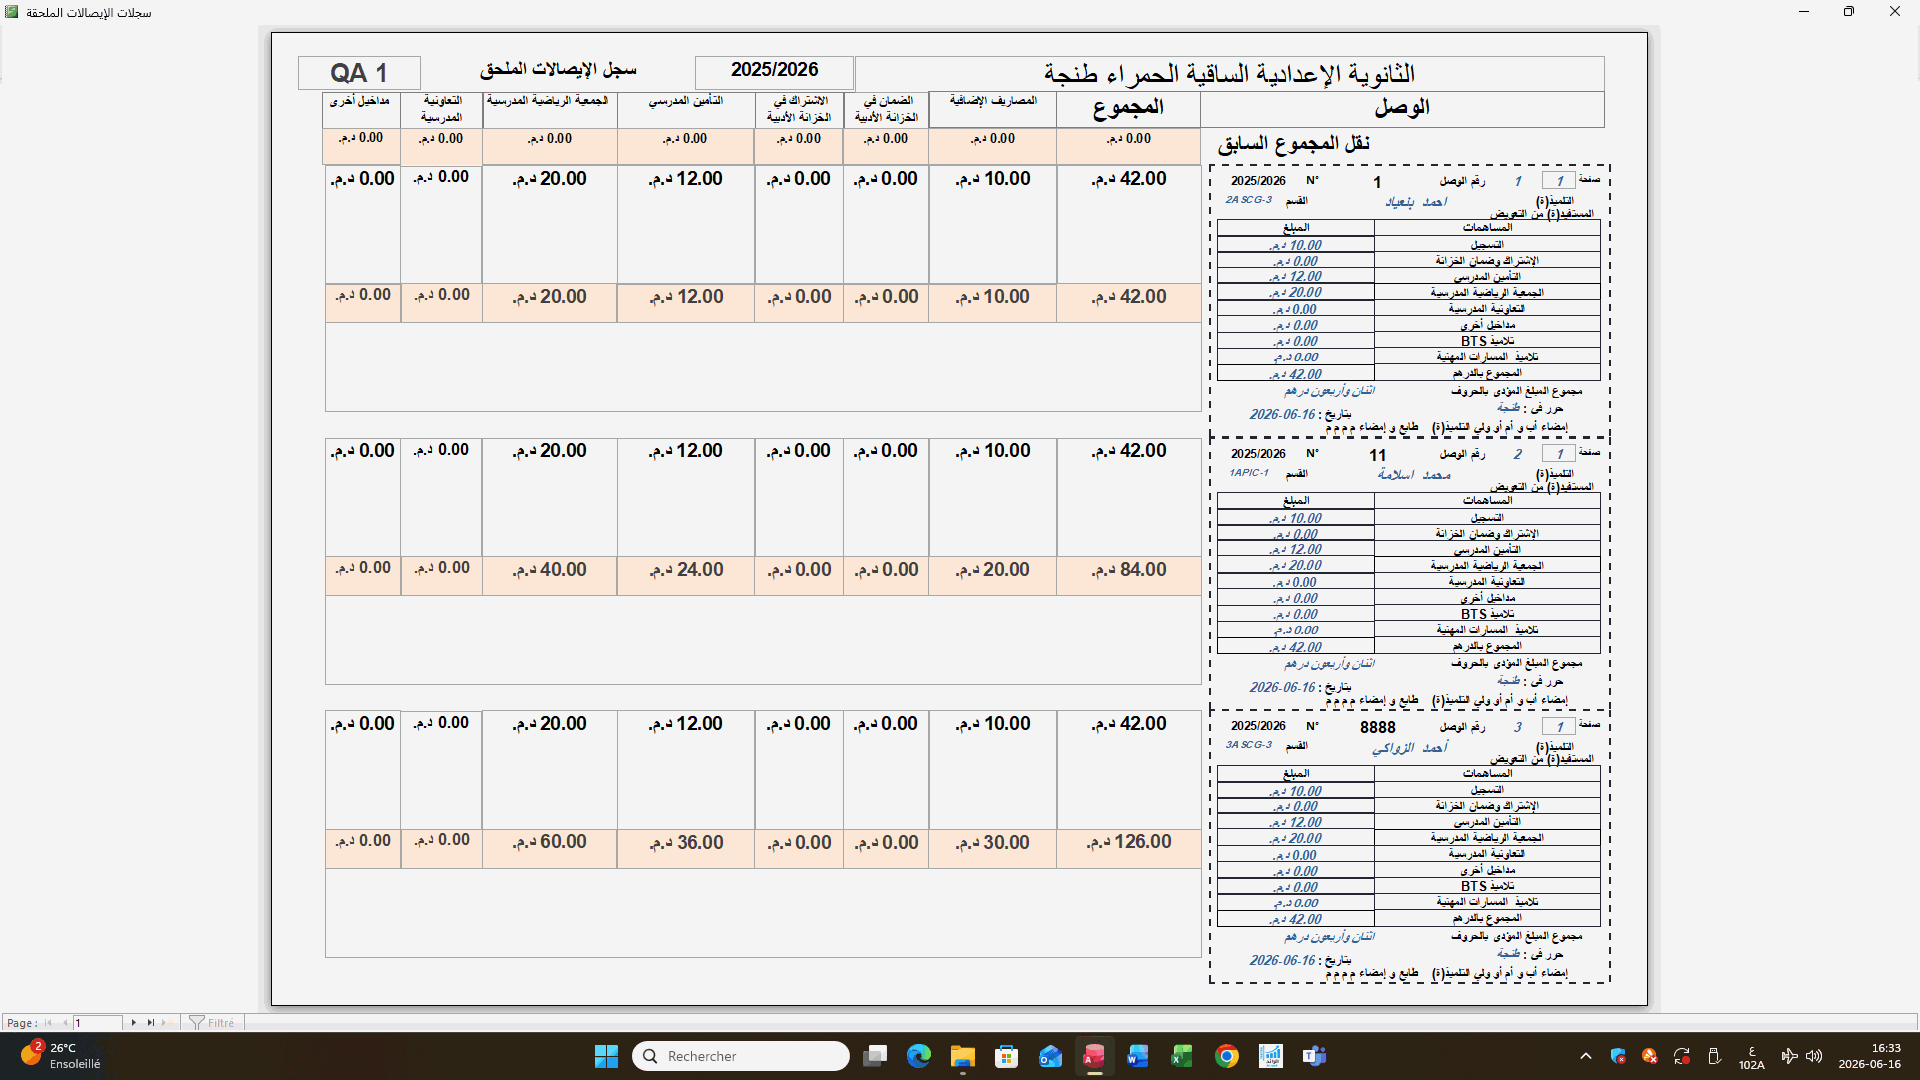Click the running subtotal '24.00'

click(686, 570)
